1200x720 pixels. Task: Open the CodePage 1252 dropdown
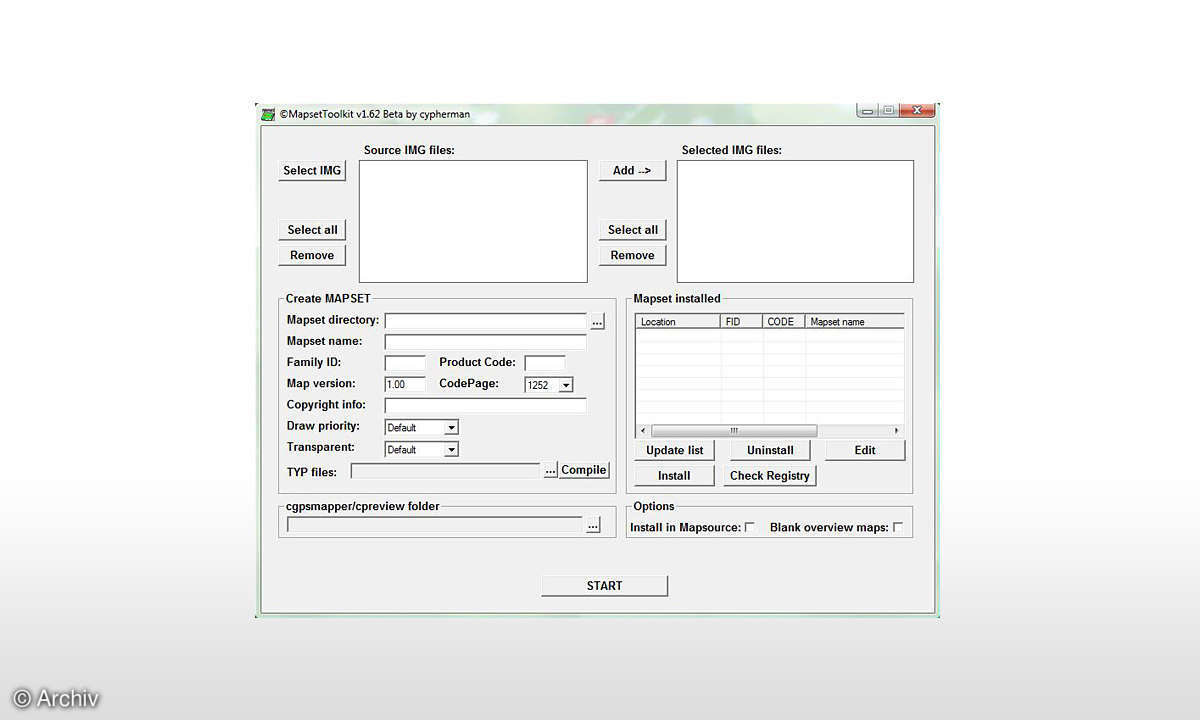[x=566, y=385]
